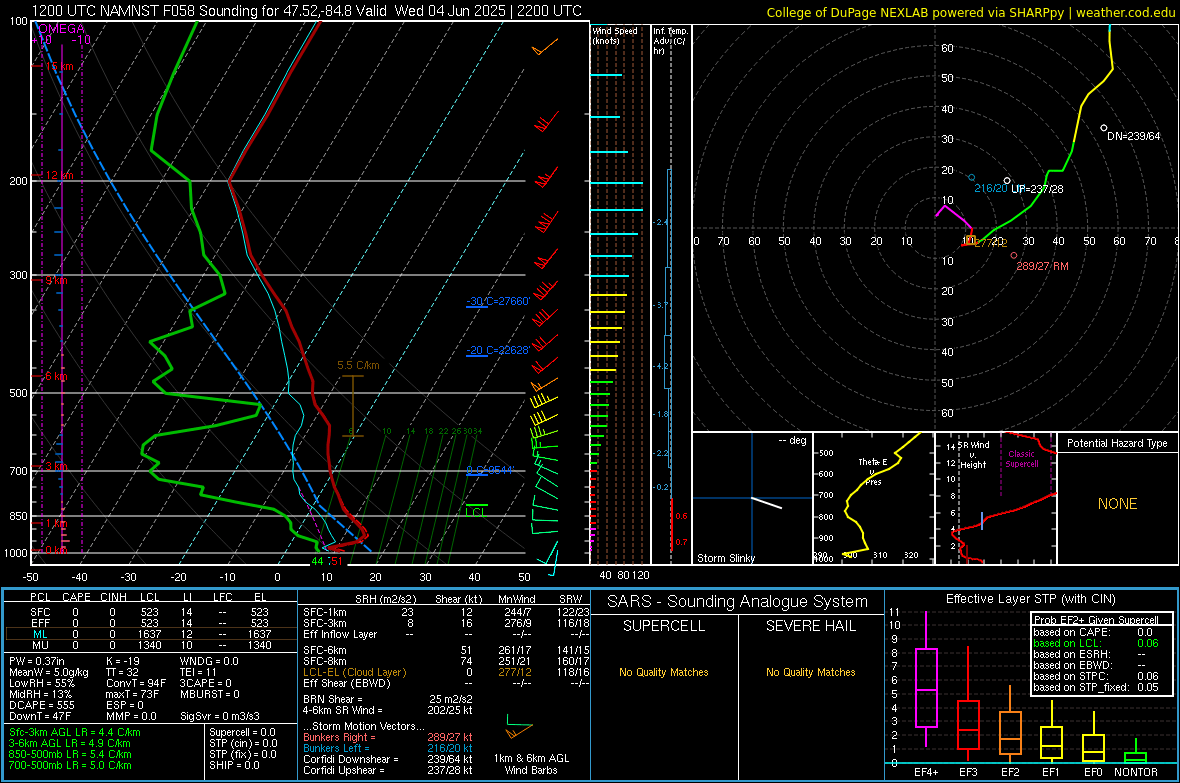Select the OMEGA label on the skew-T
This screenshot has height=783, width=1180.
(x=62, y=29)
